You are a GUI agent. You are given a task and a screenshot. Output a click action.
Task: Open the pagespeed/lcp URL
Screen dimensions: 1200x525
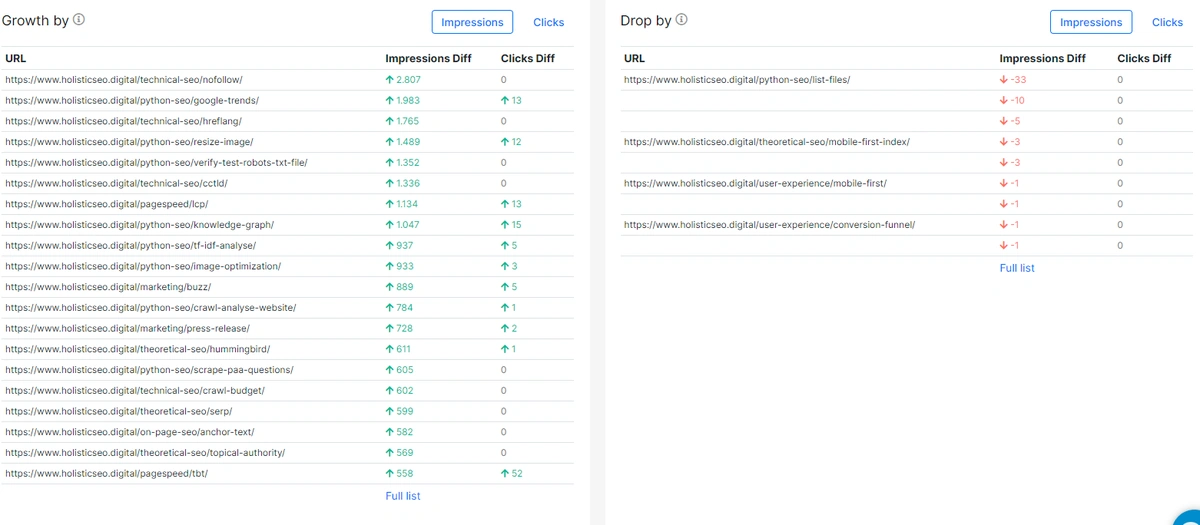tap(110, 204)
